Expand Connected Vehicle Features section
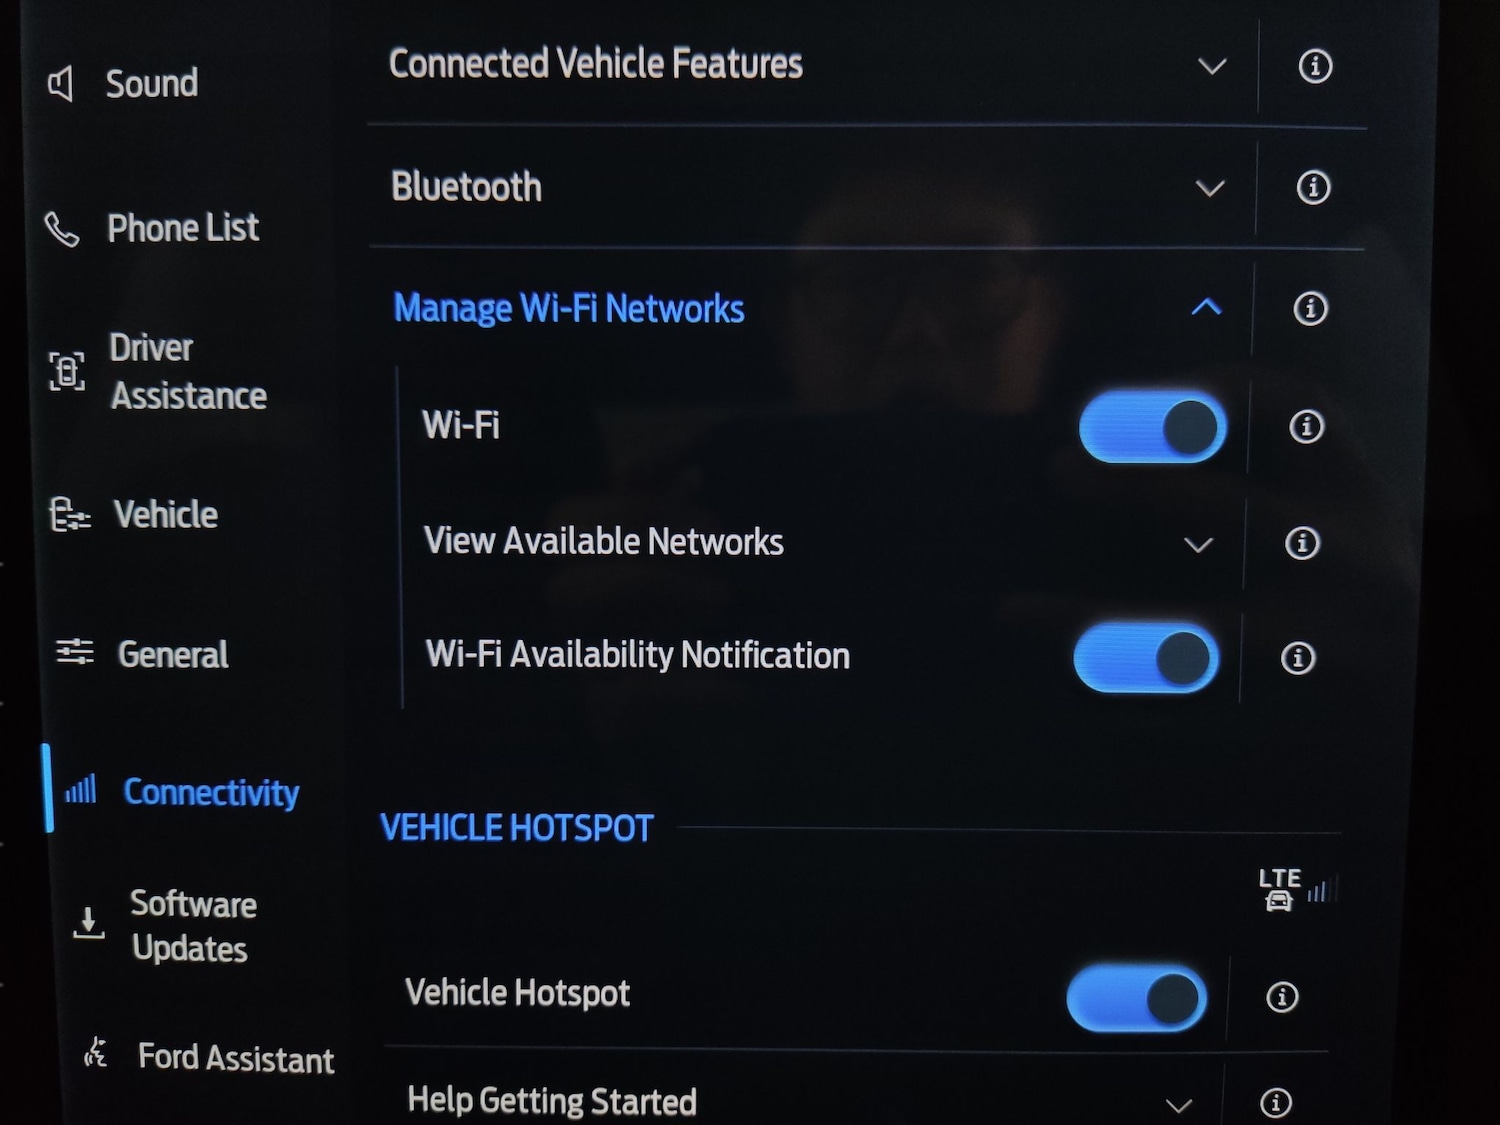1500x1125 pixels. pos(1212,67)
